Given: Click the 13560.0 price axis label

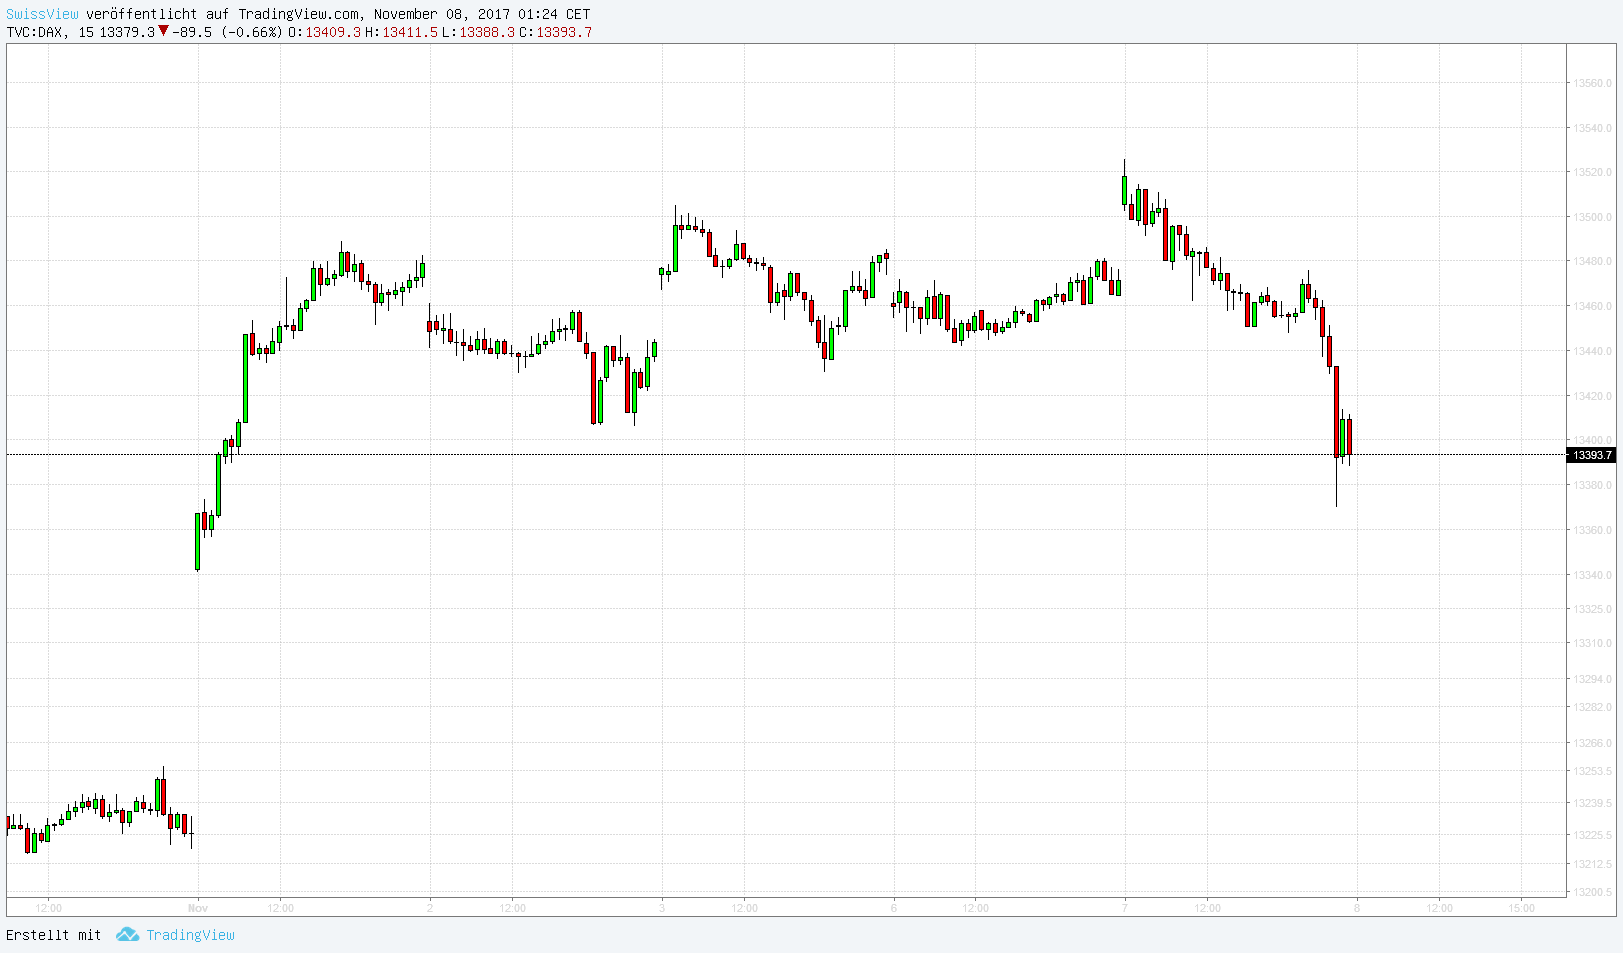Looking at the screenshot, I should (1592, 83).
